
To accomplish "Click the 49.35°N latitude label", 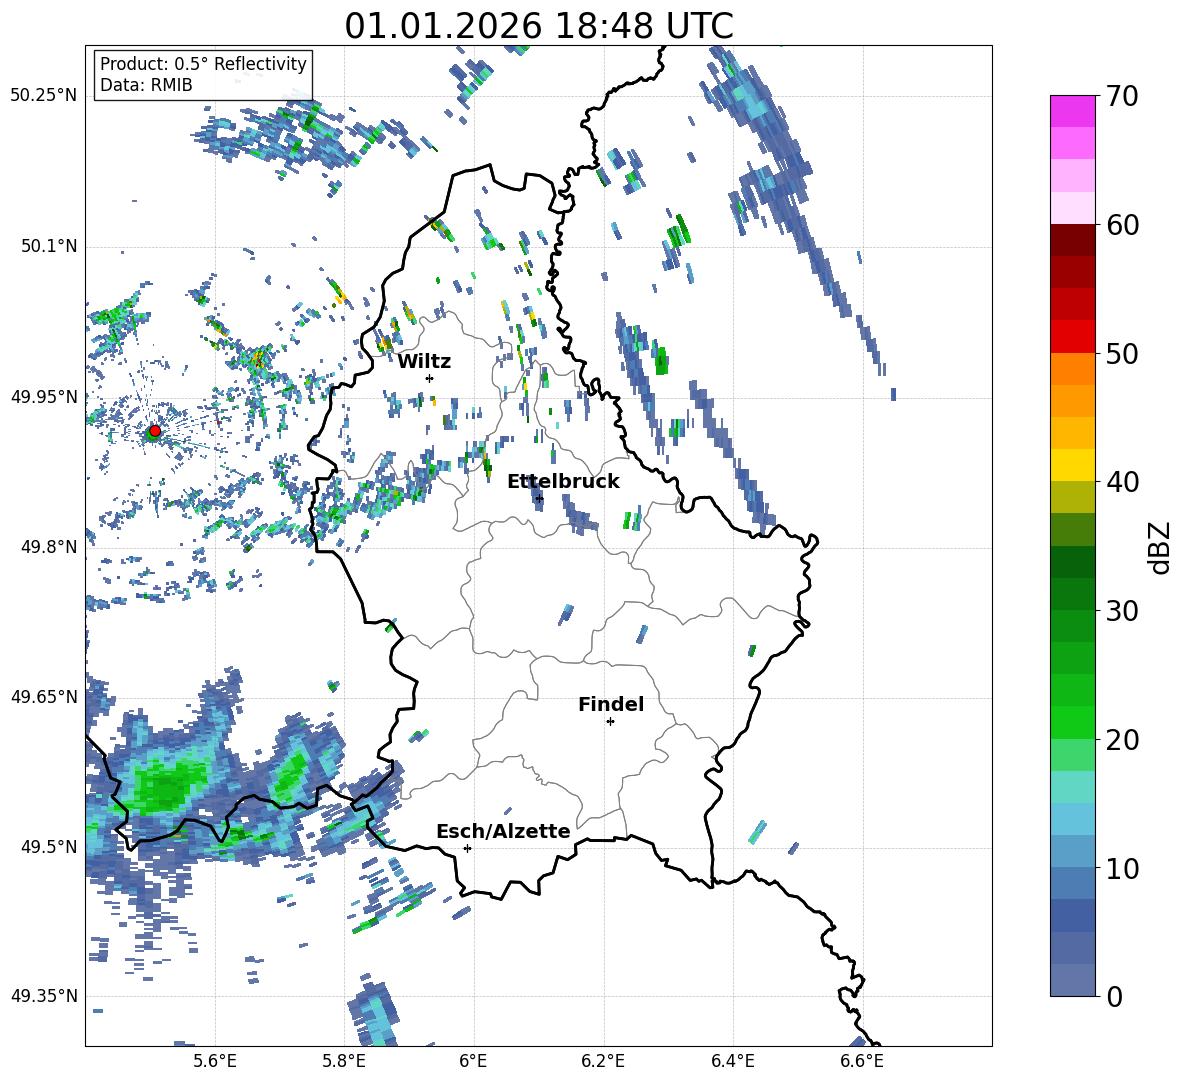I will click(44, 996).
